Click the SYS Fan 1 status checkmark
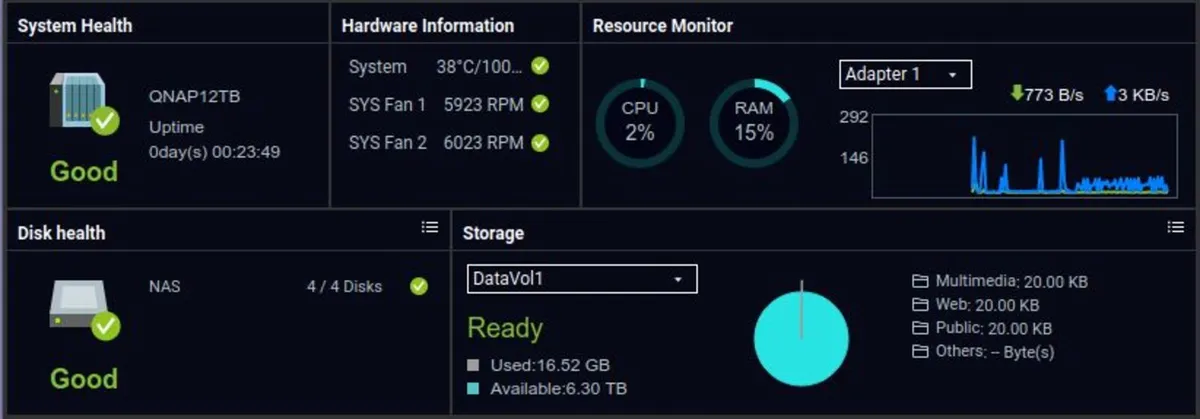 click(540, 104)
